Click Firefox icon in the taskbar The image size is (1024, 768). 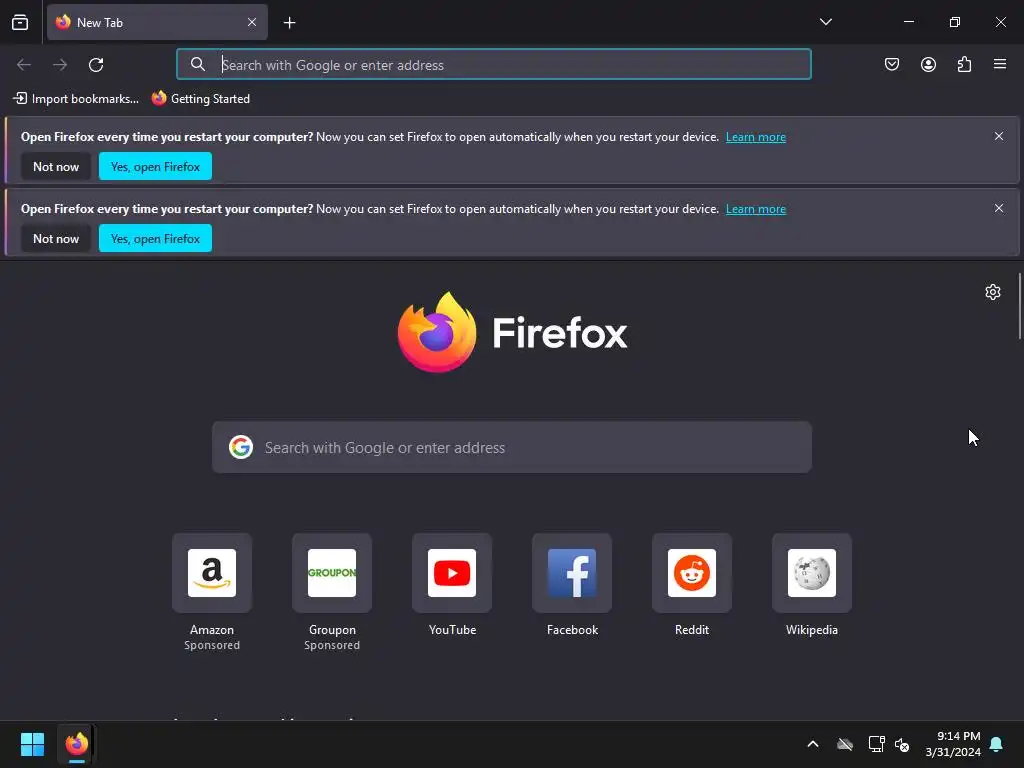pyautogui.click(x=76, y=744)
